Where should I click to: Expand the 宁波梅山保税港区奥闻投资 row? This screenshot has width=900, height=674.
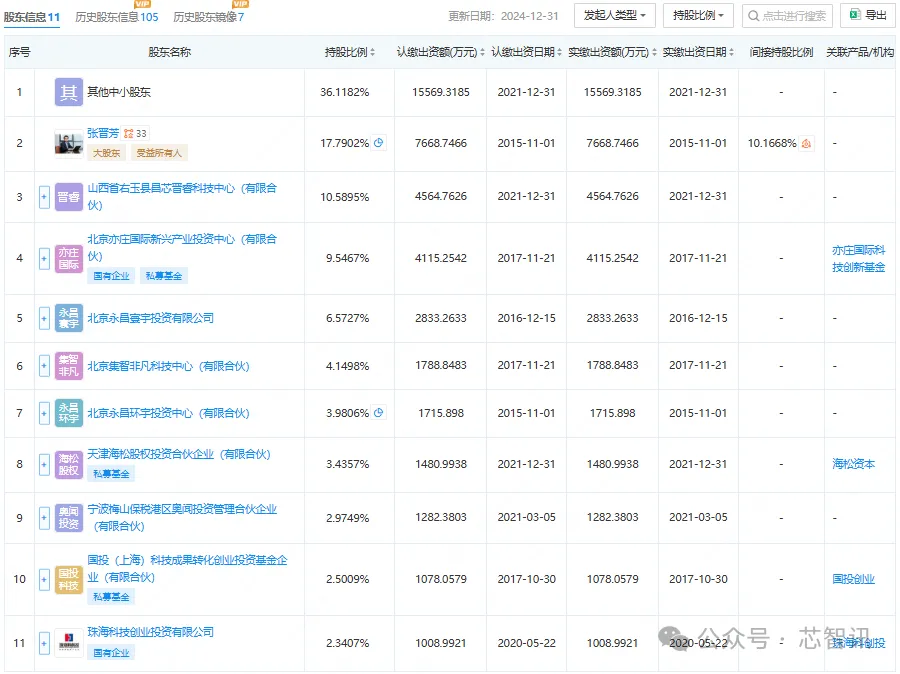[44, 518]
